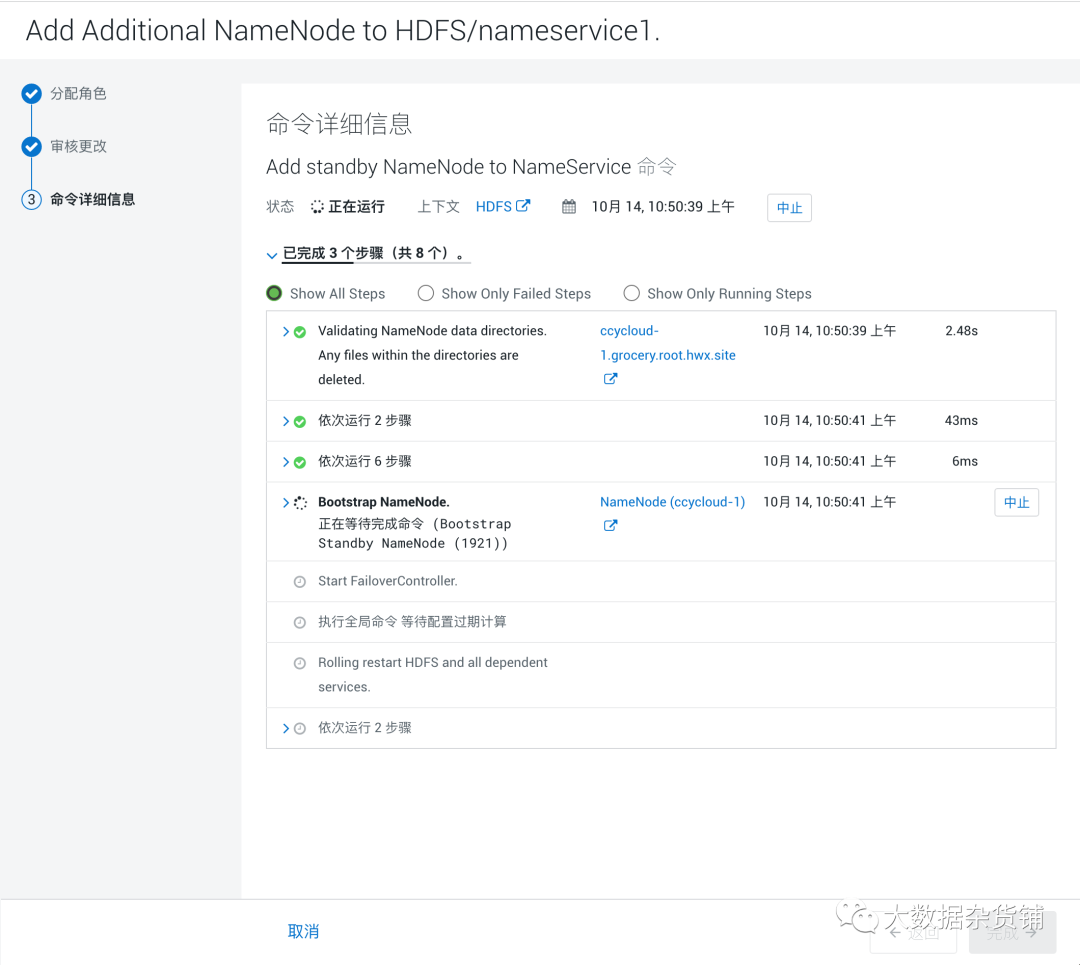Click the Bootstrap NameNode. step title
Viewport: 1080px width, 965px height.
click(384, 502)
